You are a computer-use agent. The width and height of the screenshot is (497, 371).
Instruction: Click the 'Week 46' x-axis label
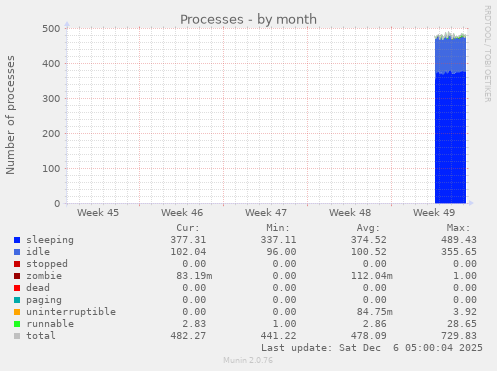[x=182, y=213]
